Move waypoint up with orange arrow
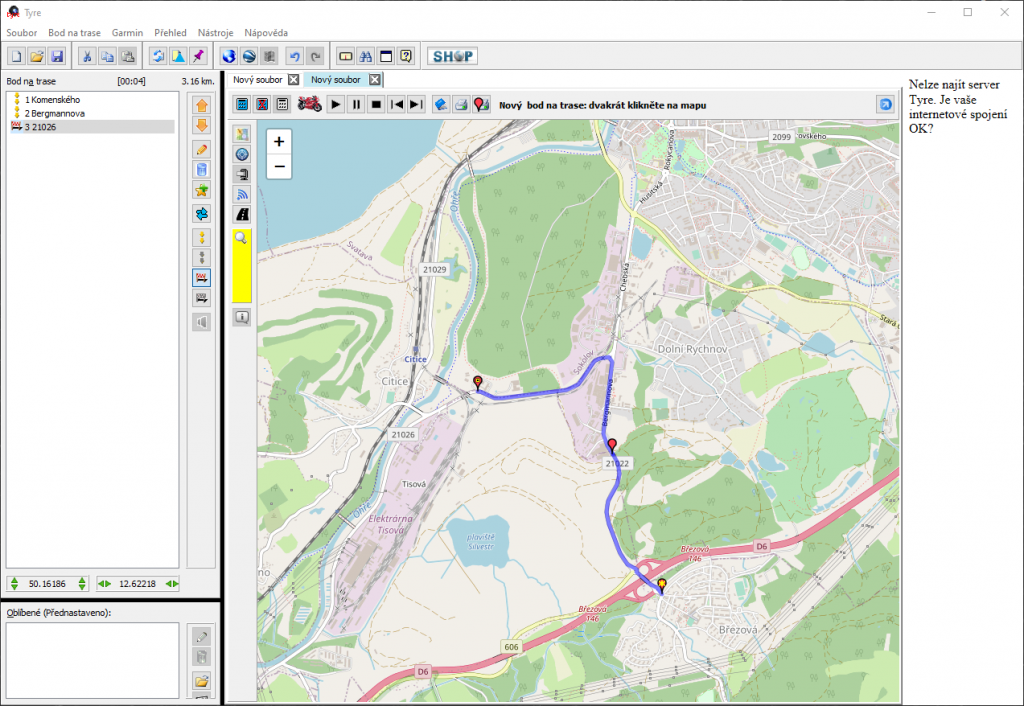The image size is (1024, 706). coord(202,105)
